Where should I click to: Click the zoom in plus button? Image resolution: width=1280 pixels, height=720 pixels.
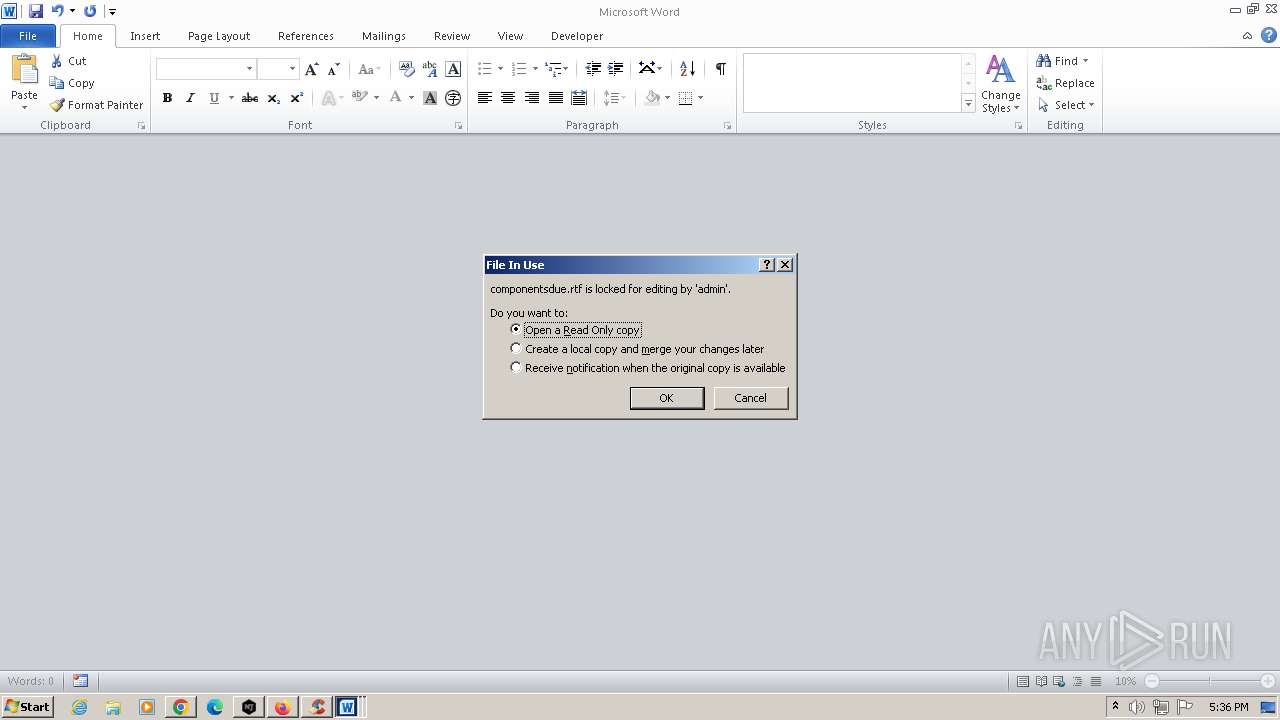[1267, 681]
